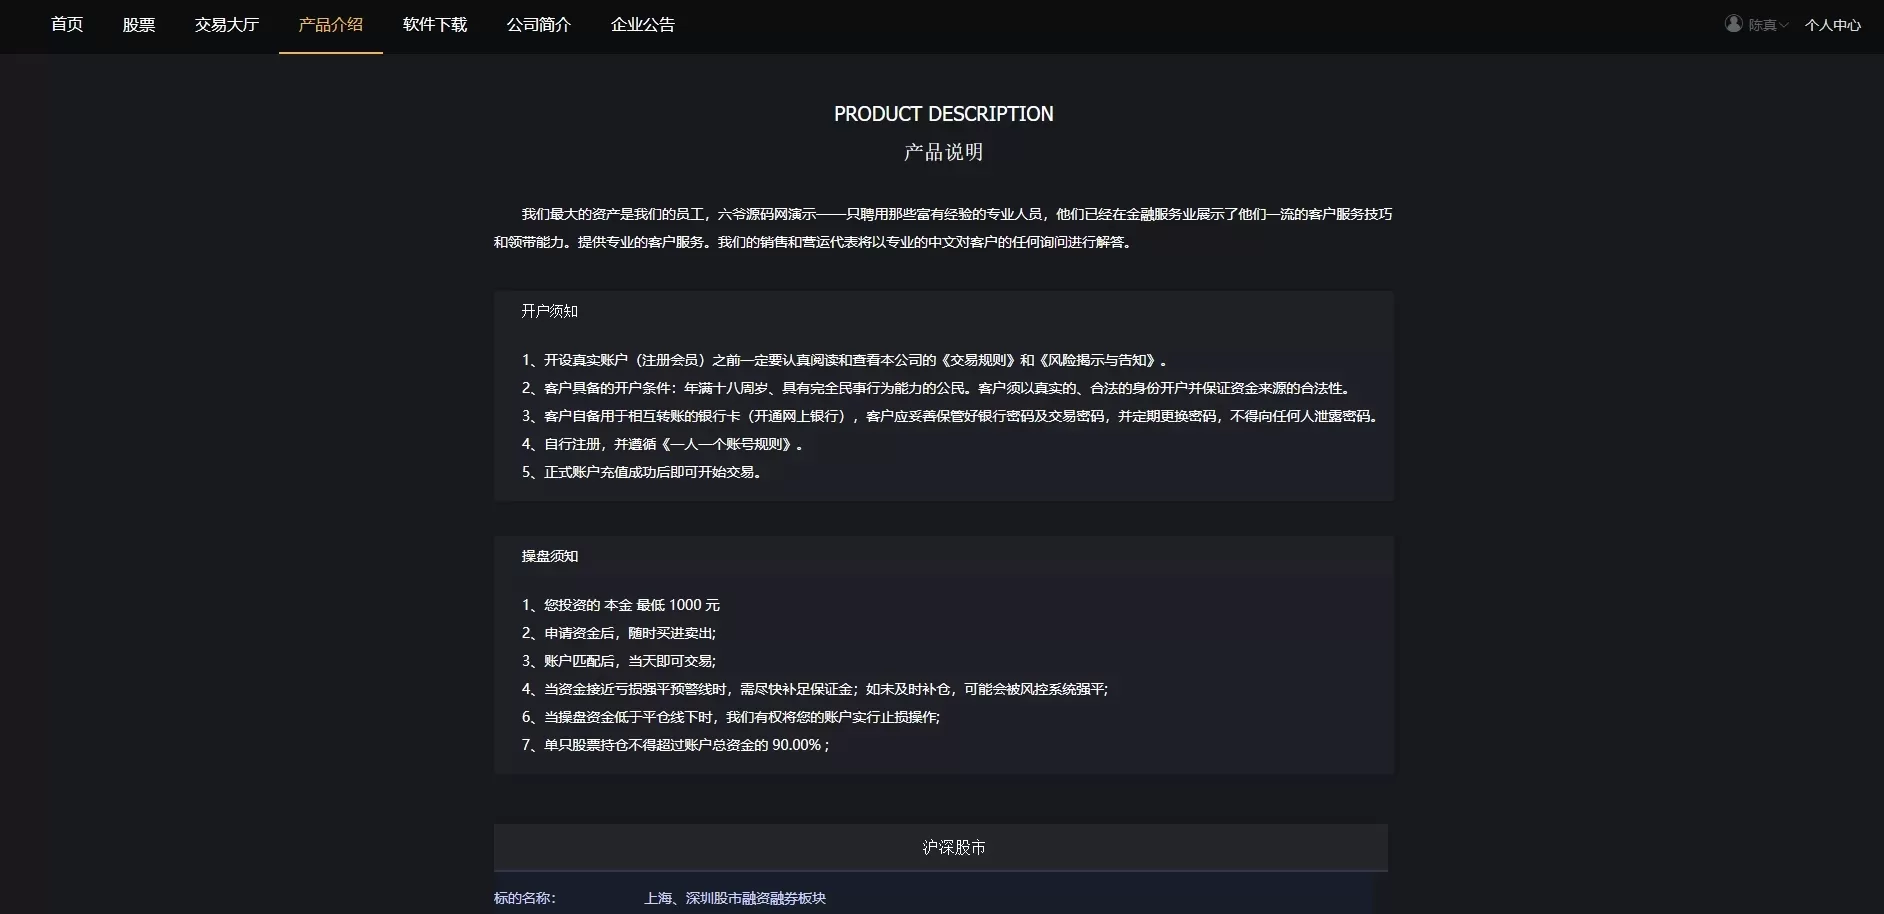The image size is (1884, 914).
Task: Expand the 陈真 account dropdown arrow
Action: coord(1784,25)
